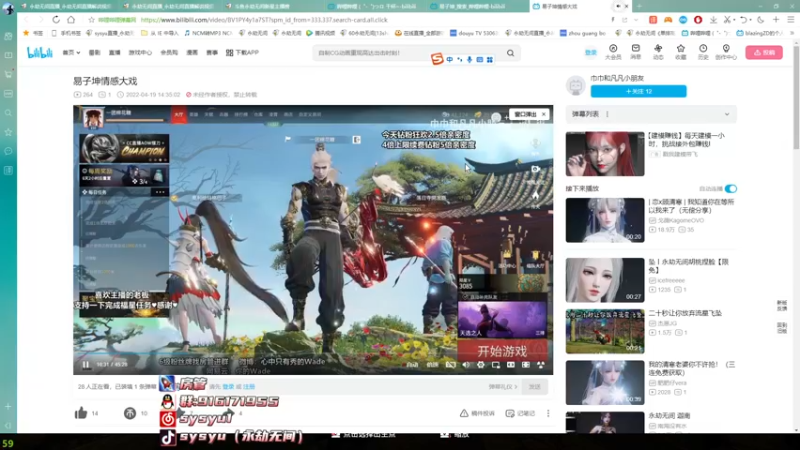Click the blue +关注 12 follow button
The width and height of the screenshot is (800, 450).
(x=638, y=91)
